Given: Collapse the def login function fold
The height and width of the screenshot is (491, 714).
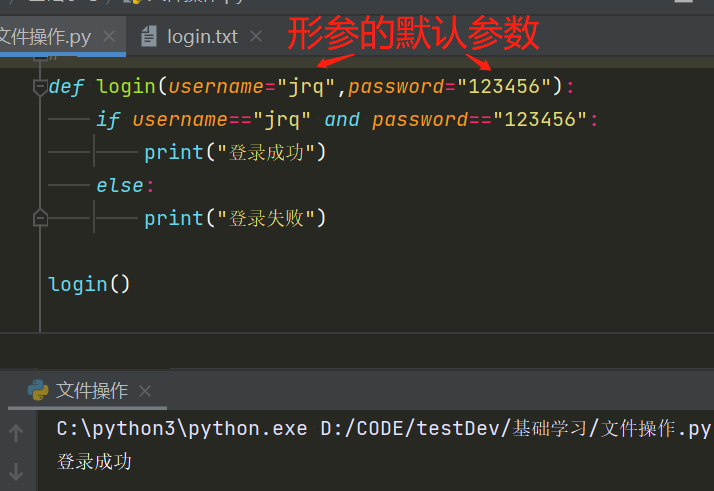Looking at the screenshot, I should 40,87.
